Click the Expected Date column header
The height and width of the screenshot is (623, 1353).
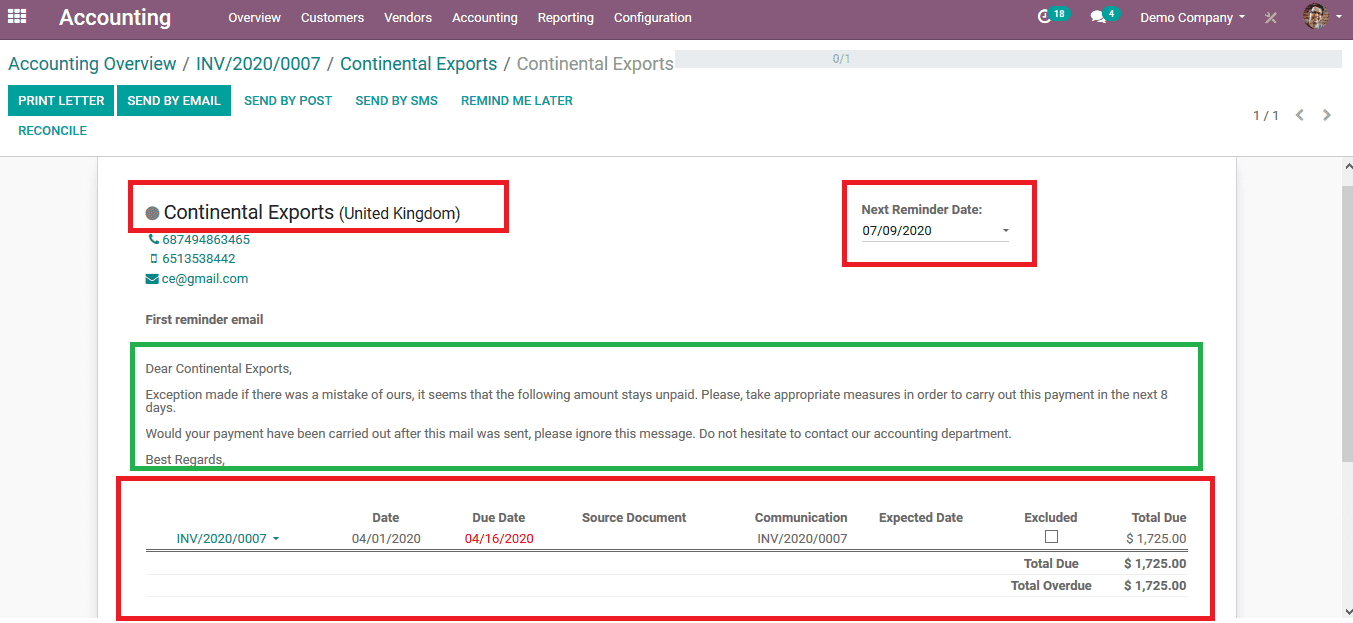921,518
